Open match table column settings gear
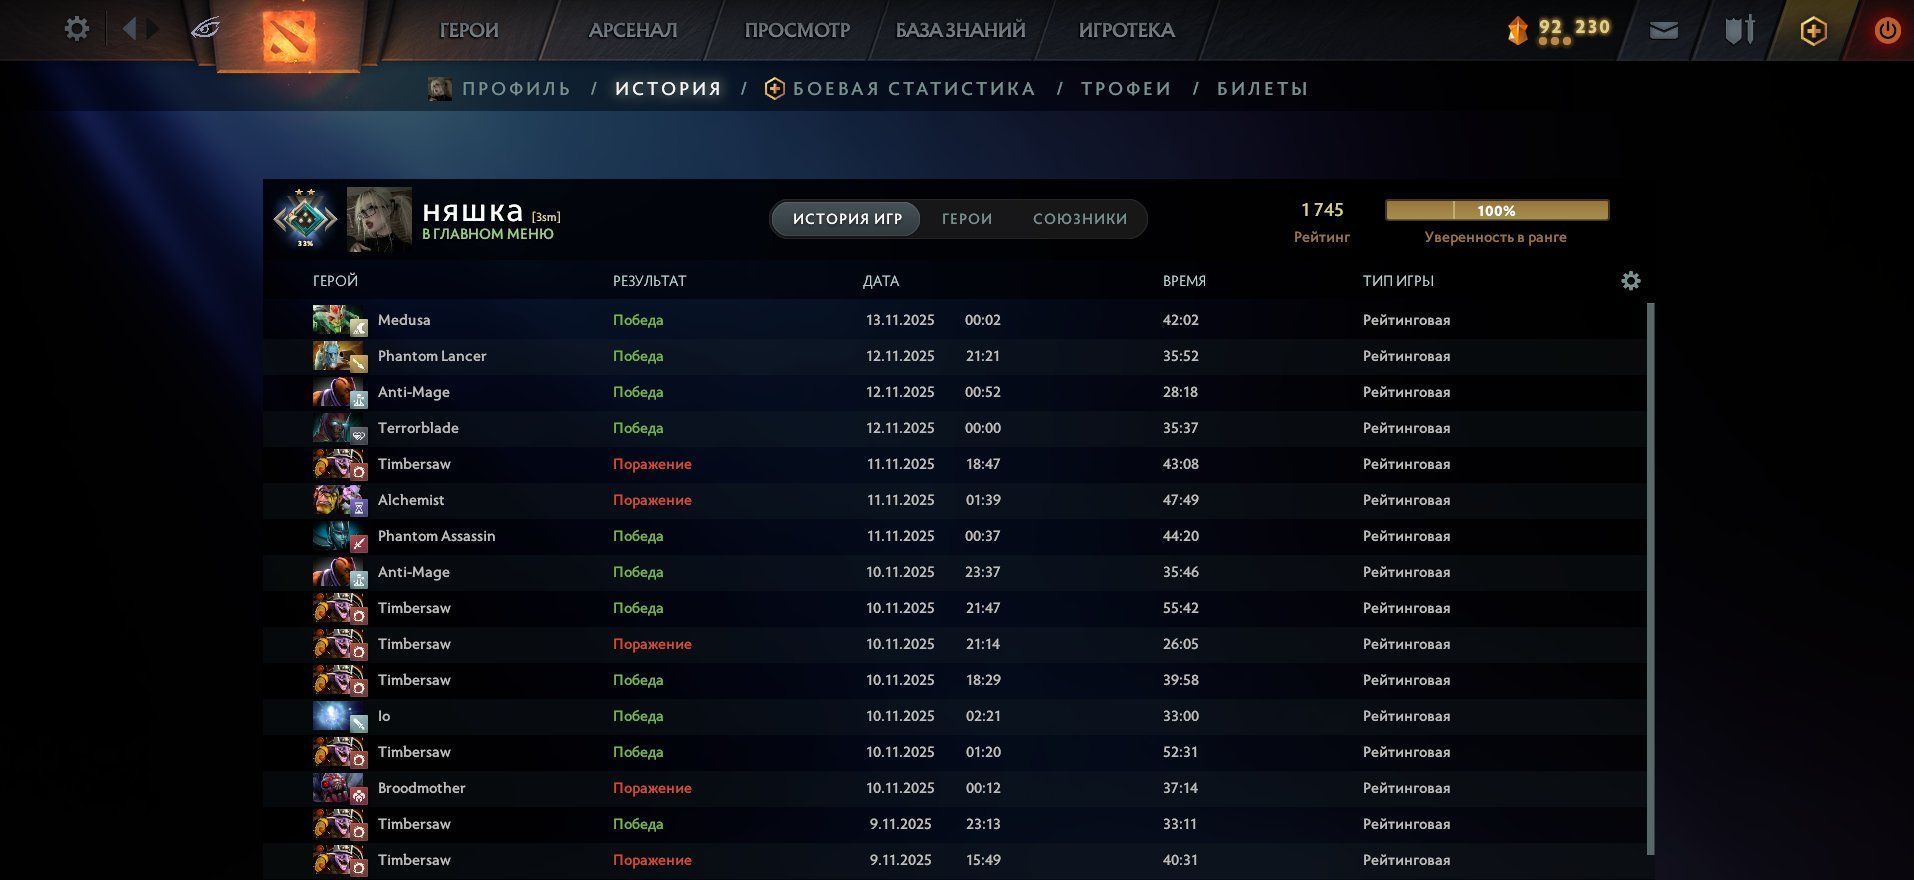This screenshot has height=880, width=1914. pos(1630,281)
